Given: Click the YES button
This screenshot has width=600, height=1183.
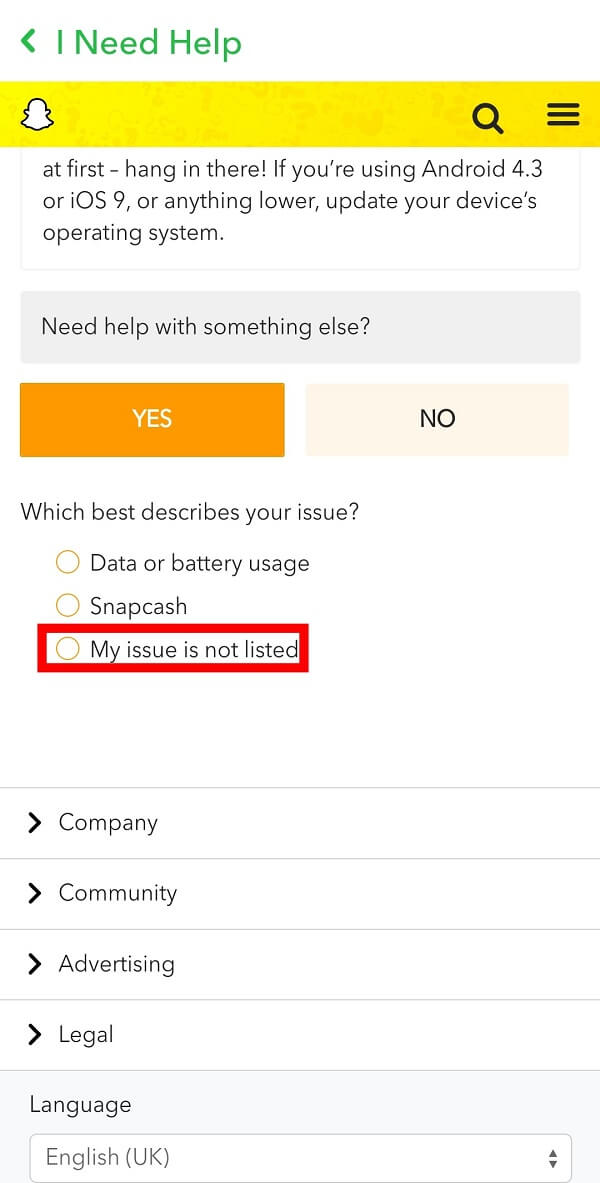Looking at the screenshot, I should coord(152,419).
